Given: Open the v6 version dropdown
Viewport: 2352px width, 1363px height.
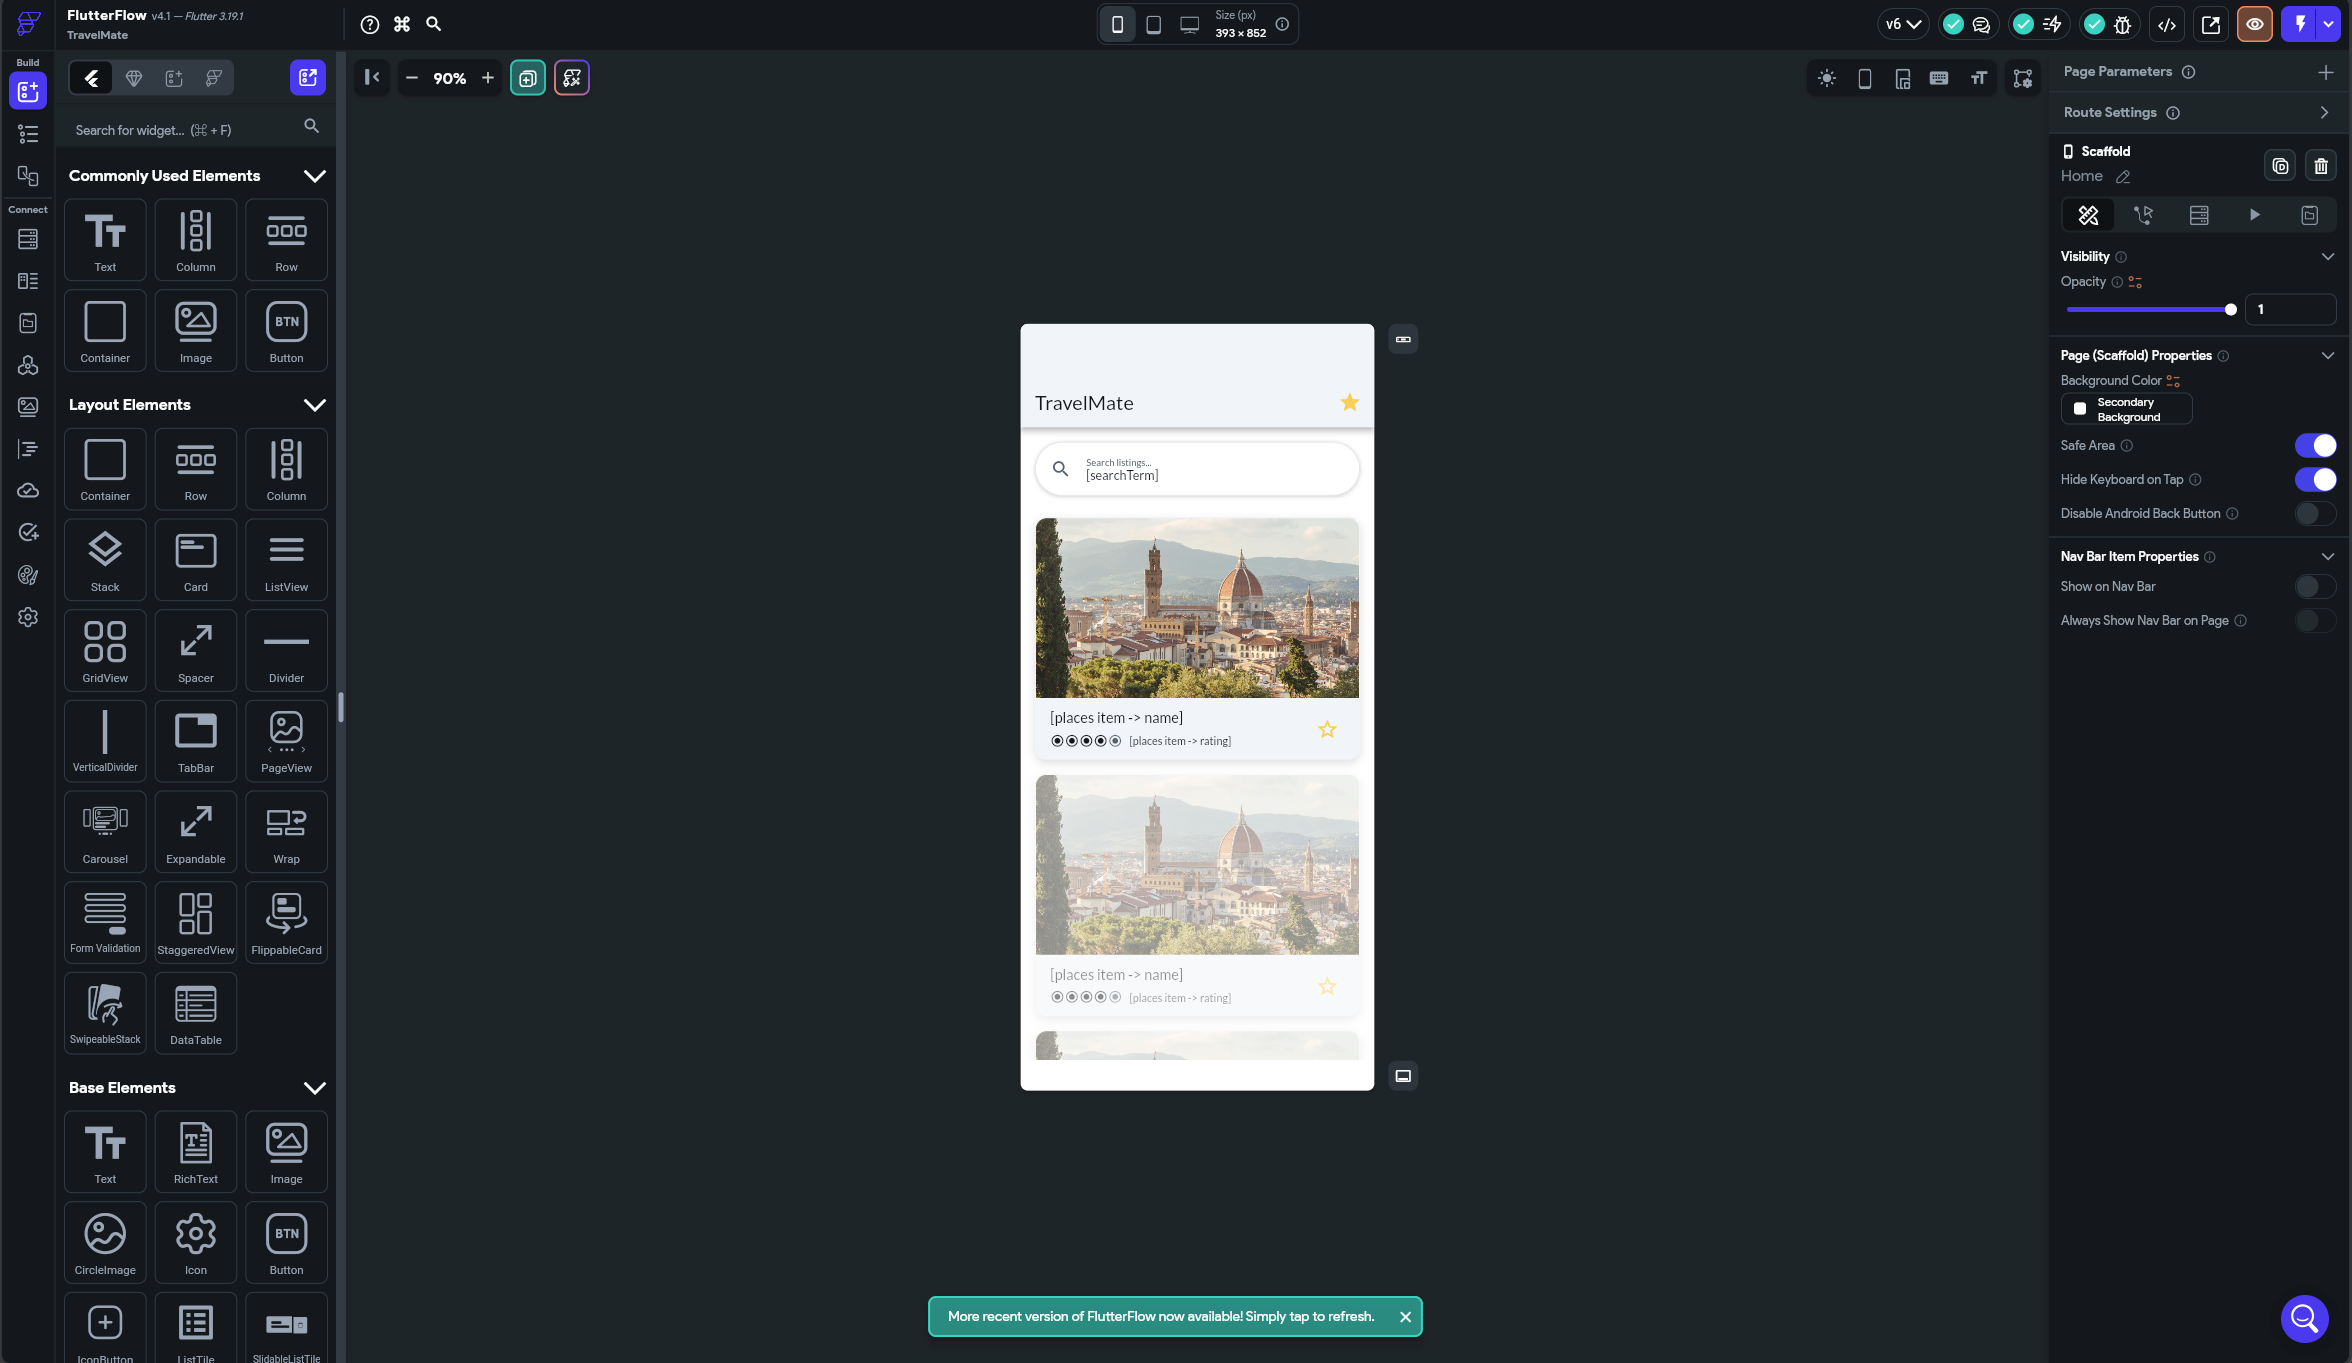Looking at the screenshot, I should tap(1903, 24).
